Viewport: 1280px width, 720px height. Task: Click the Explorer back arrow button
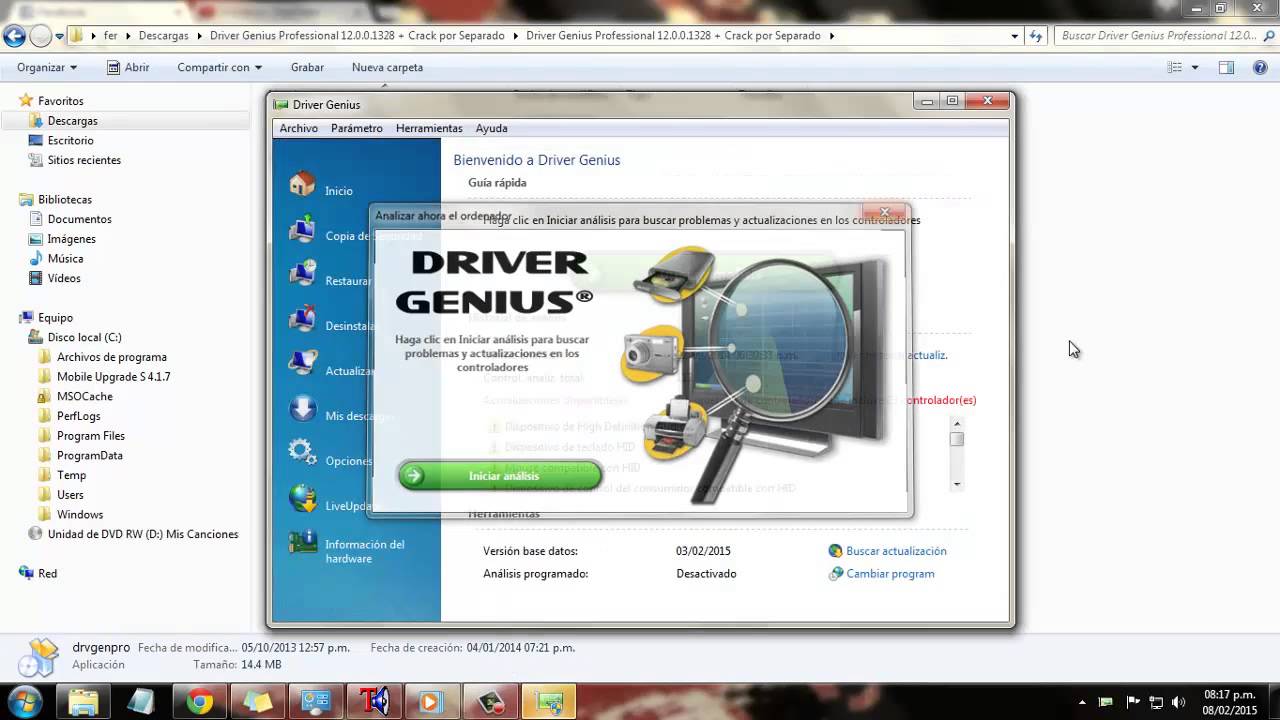[x=14, y=36]
